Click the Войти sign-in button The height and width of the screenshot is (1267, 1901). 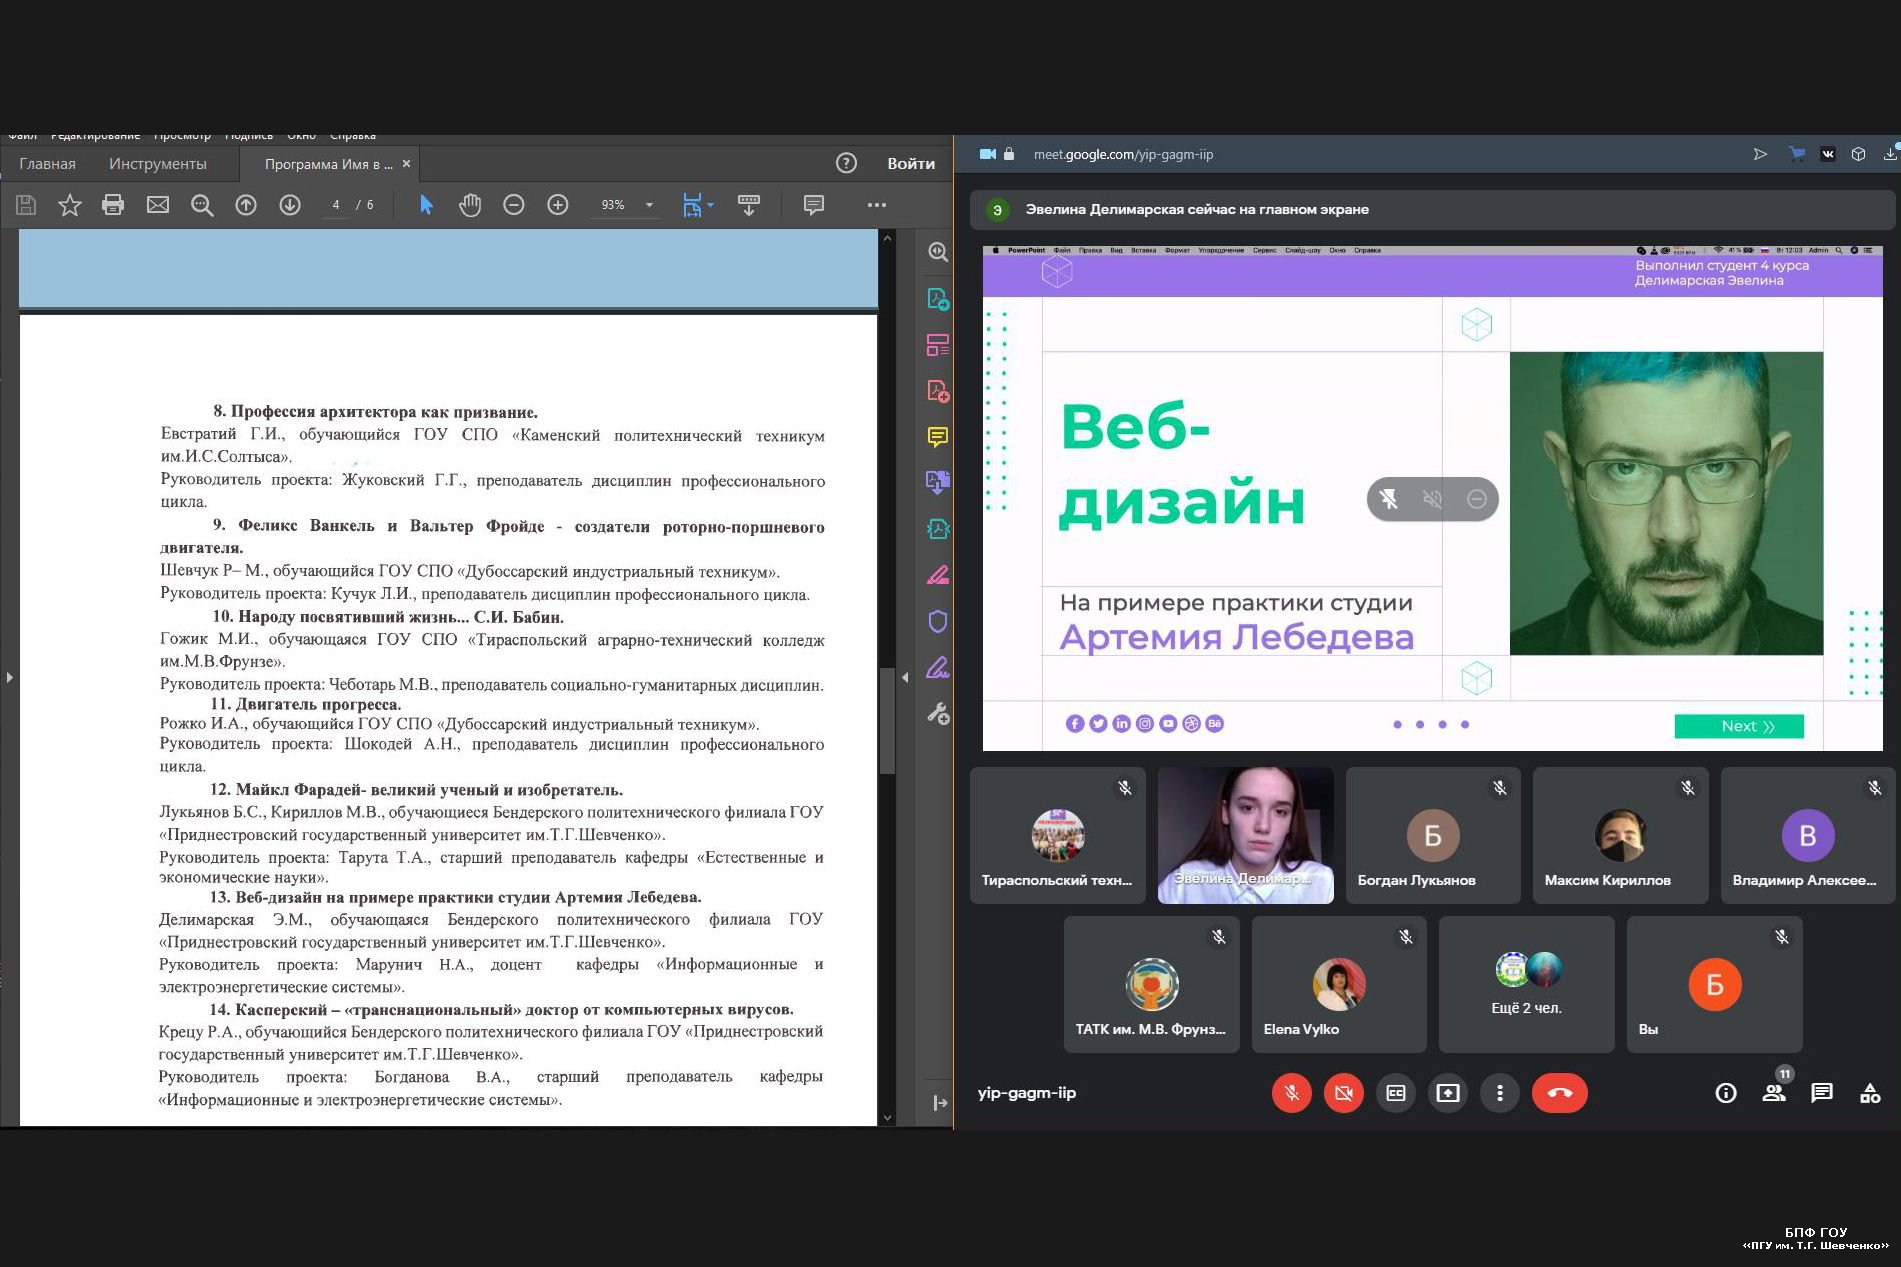tap(911, 164)
